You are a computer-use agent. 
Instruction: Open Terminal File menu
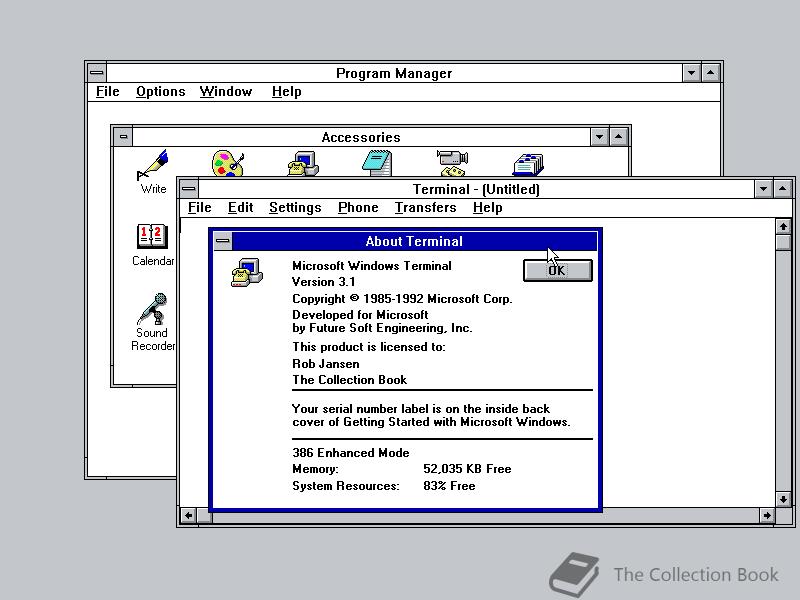(x=199, y=208)
